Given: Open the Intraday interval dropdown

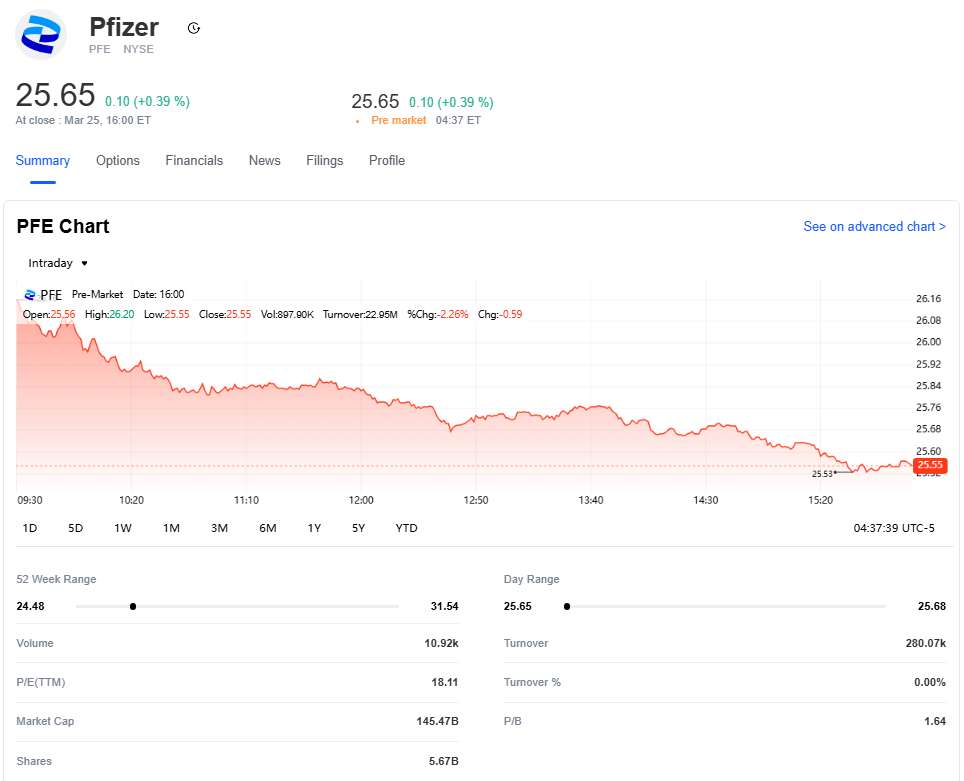Looking at the screenshot, I should [58, 263].
